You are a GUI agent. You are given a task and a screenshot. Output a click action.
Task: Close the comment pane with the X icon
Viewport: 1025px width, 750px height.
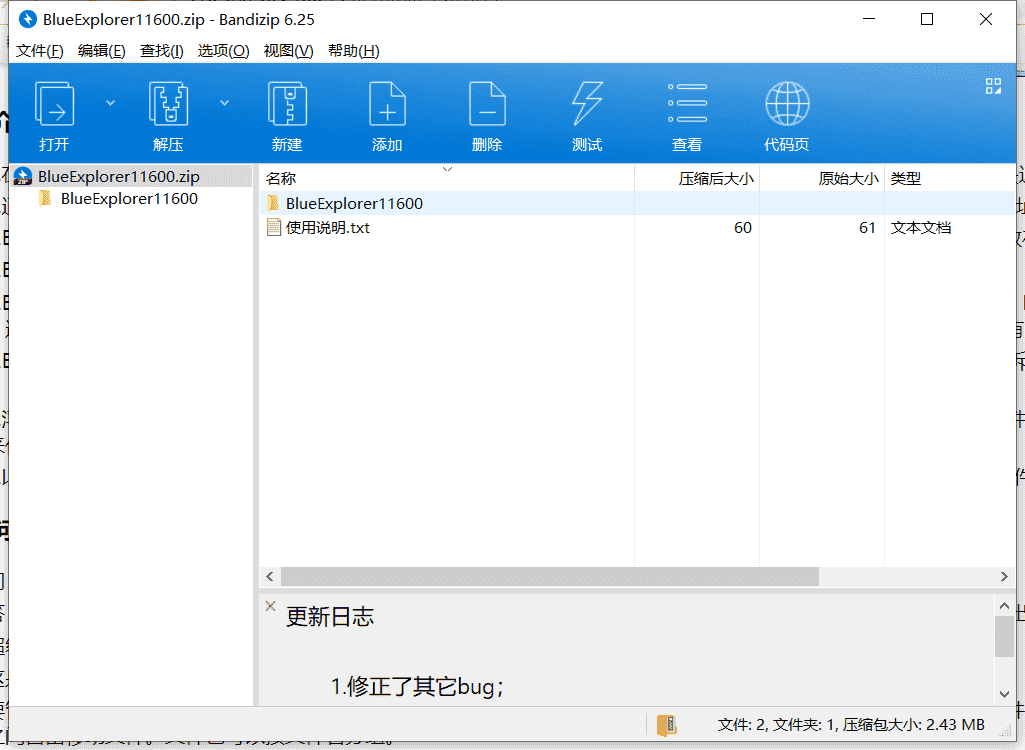pyautogui.click(x=271, y=606)
